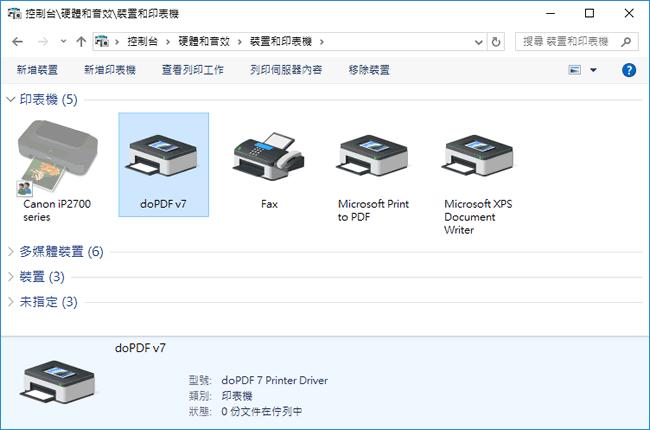Go up one level with up arrow
The height and width of the screenshot is (430, 650).
(80, 42)
